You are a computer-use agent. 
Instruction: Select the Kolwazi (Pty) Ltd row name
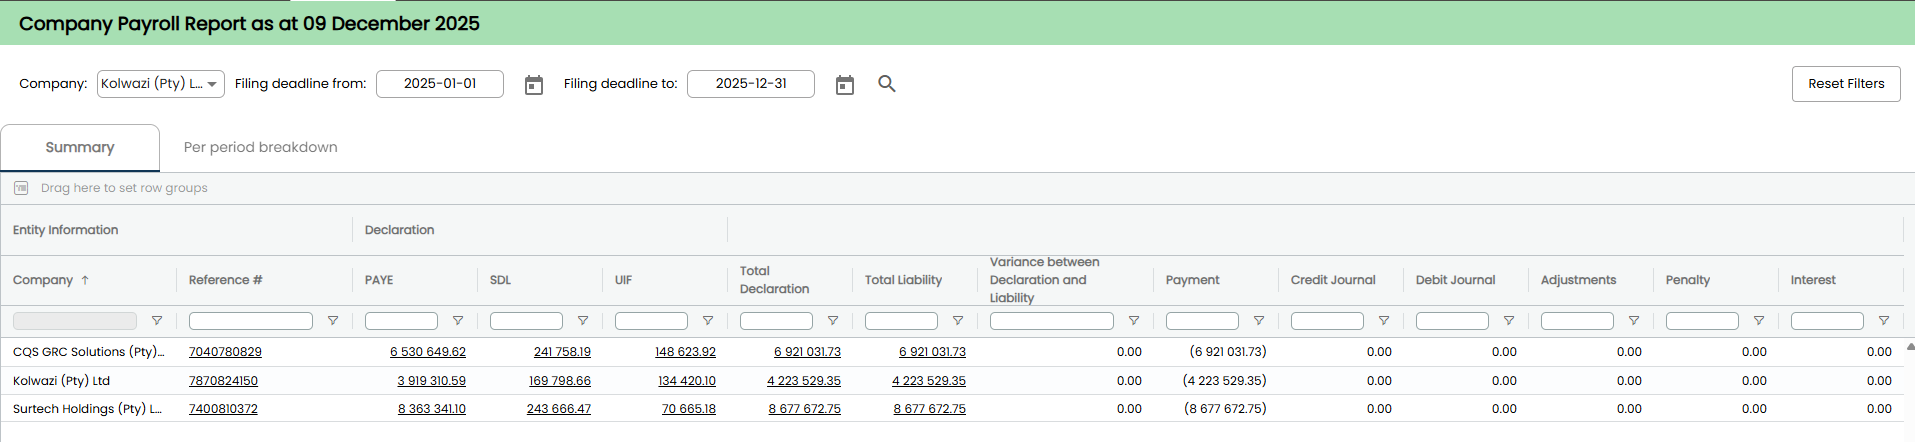tap(61, 381)
